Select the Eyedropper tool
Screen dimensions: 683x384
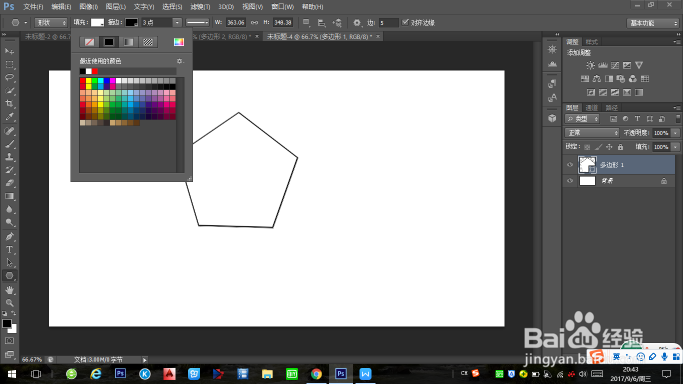pyautogui.click(x=9, y=117)
